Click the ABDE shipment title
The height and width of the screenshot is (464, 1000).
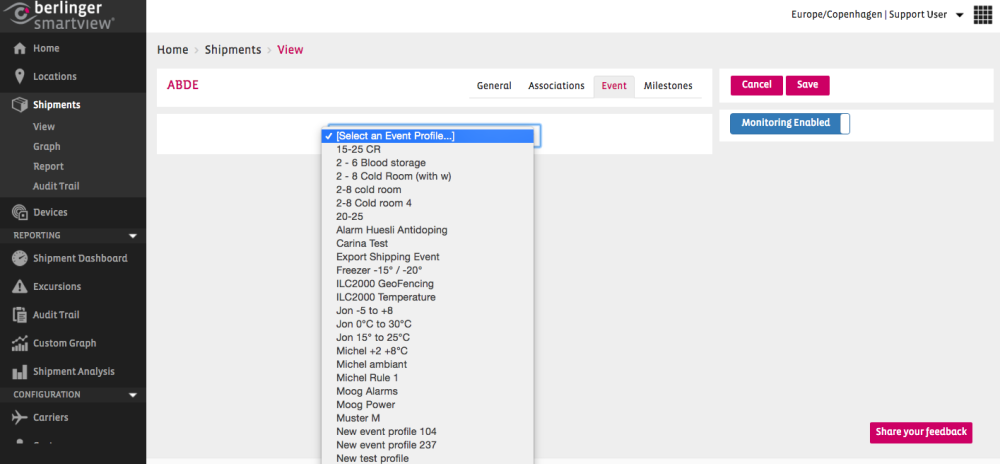point(183,85)
